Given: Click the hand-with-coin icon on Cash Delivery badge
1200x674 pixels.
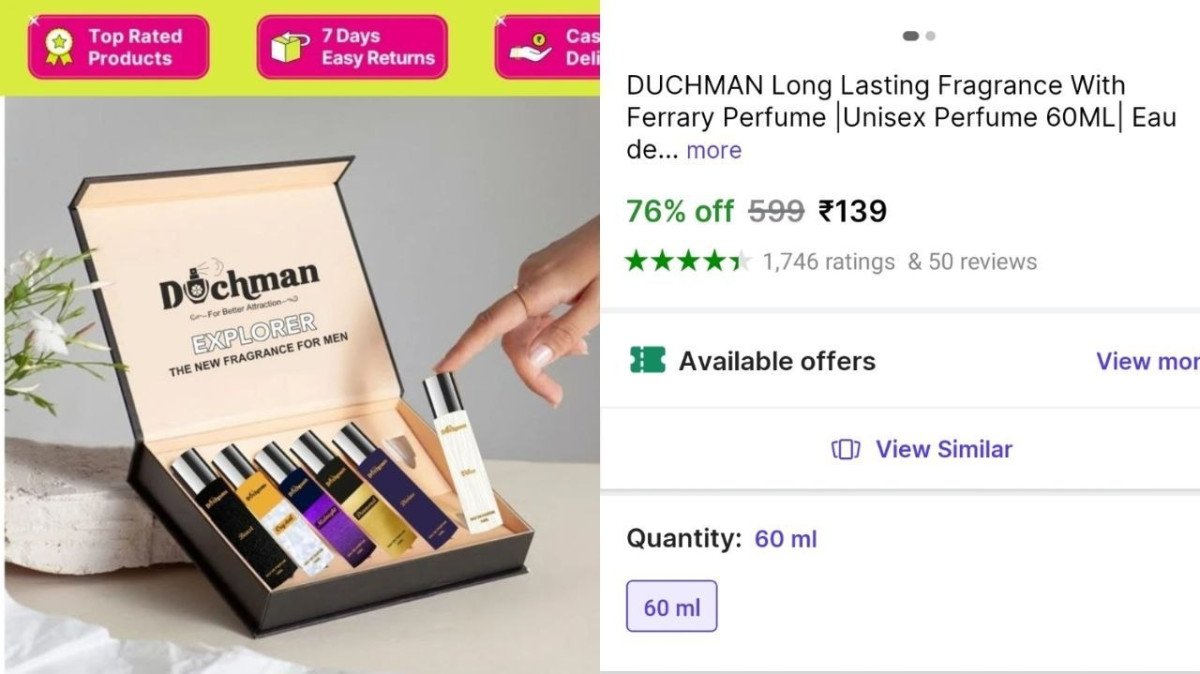Looking at the screenshot, I should (530, 48).
